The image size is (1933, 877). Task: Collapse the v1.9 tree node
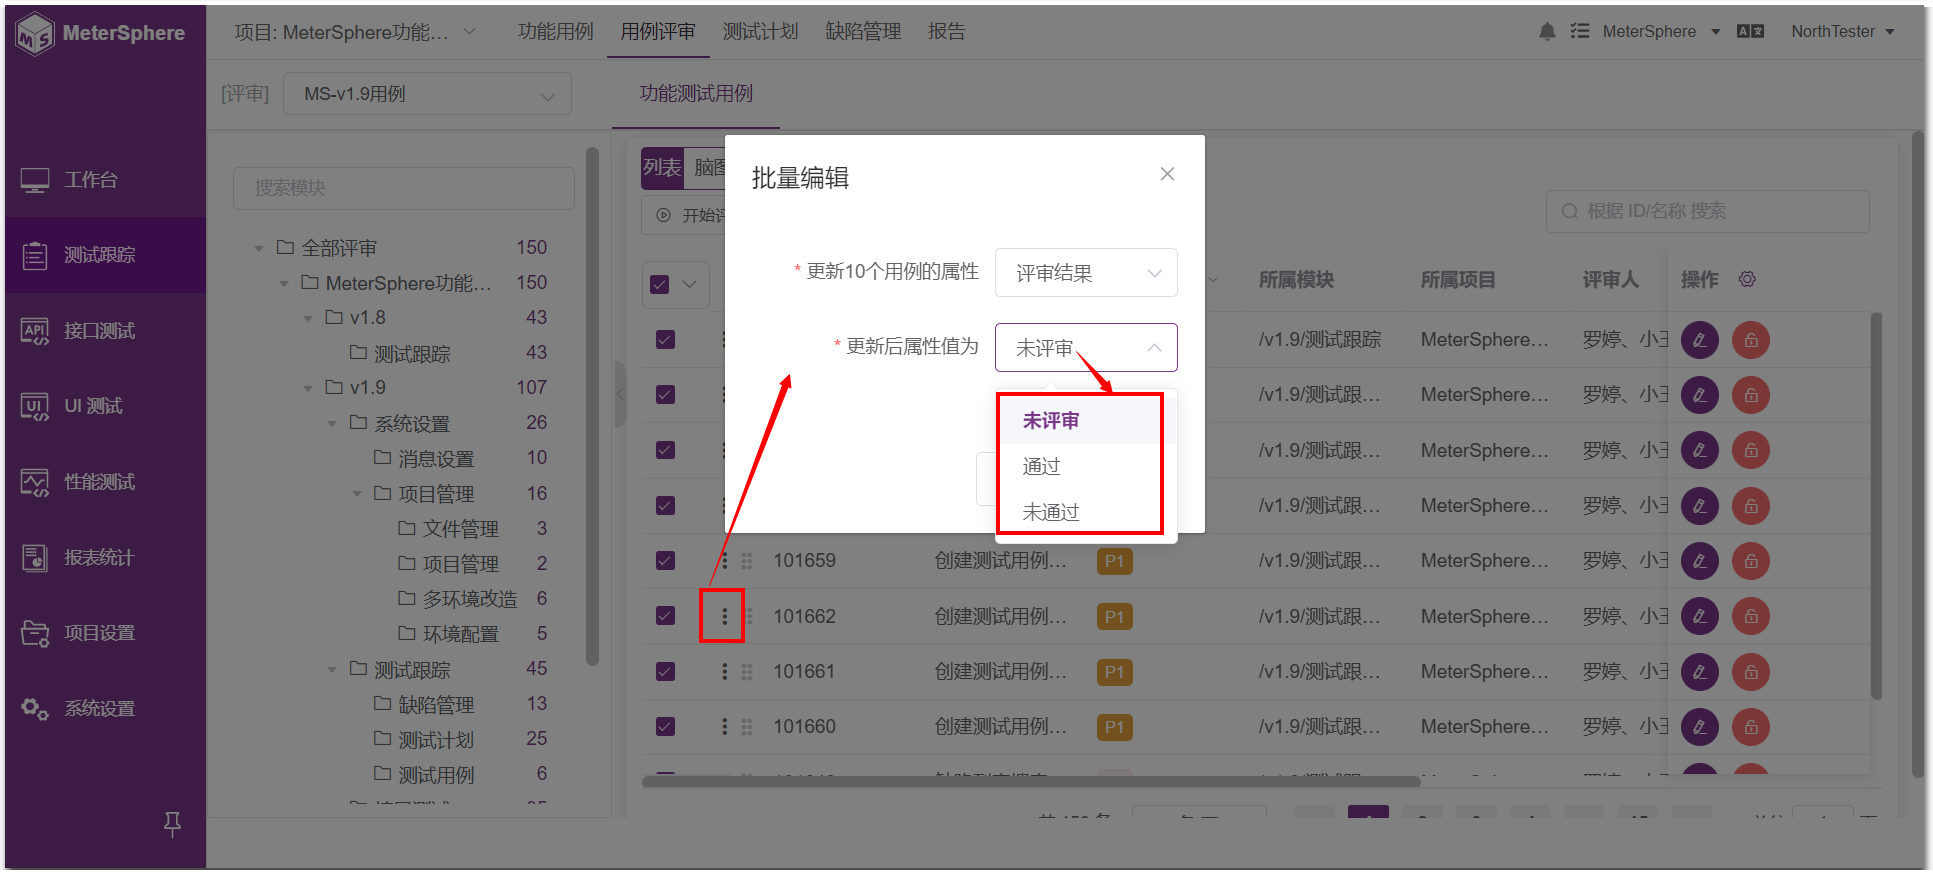(x=308, y=388)
